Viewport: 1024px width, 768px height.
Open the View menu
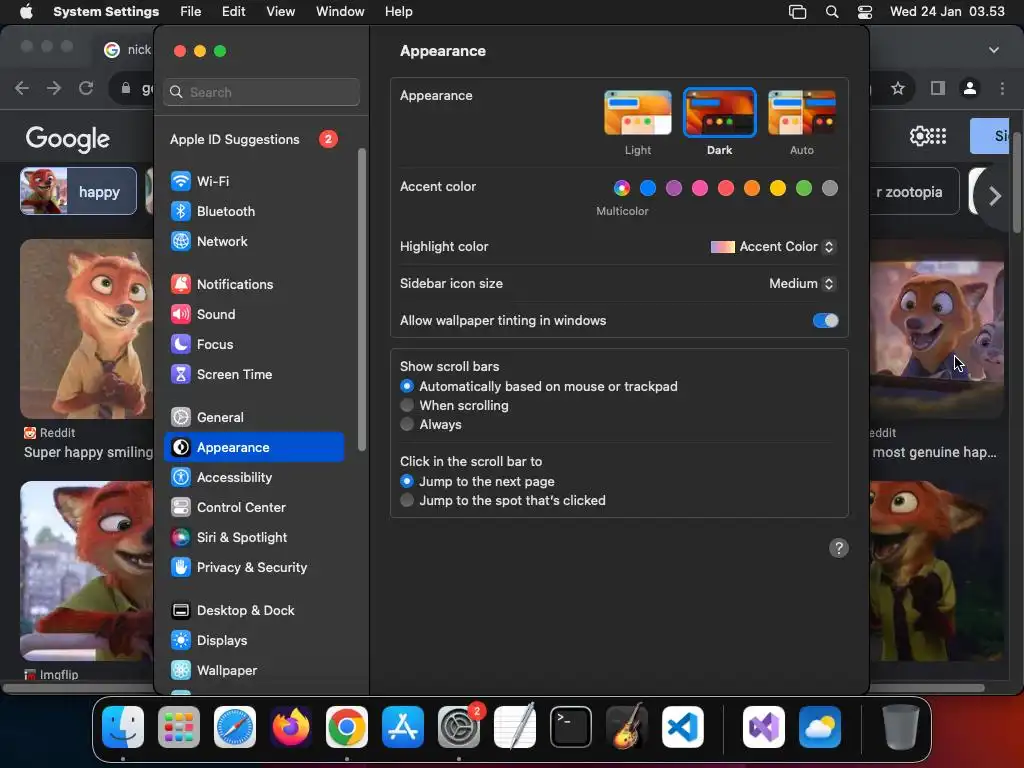280,12
